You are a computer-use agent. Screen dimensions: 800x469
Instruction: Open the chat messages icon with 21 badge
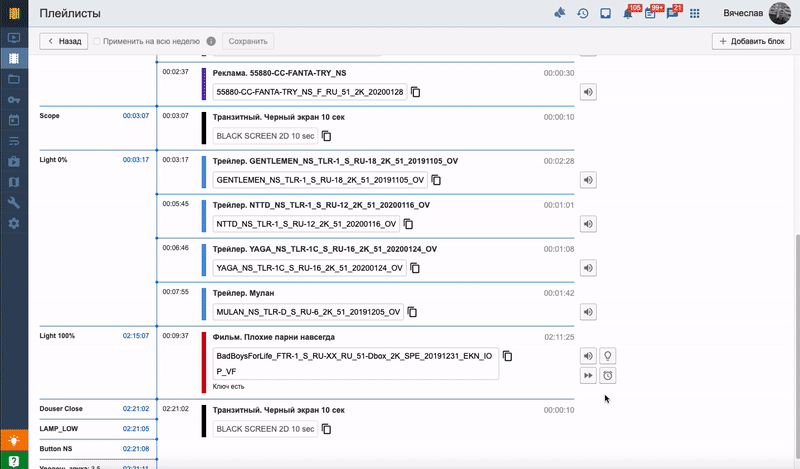click(672, 13)
